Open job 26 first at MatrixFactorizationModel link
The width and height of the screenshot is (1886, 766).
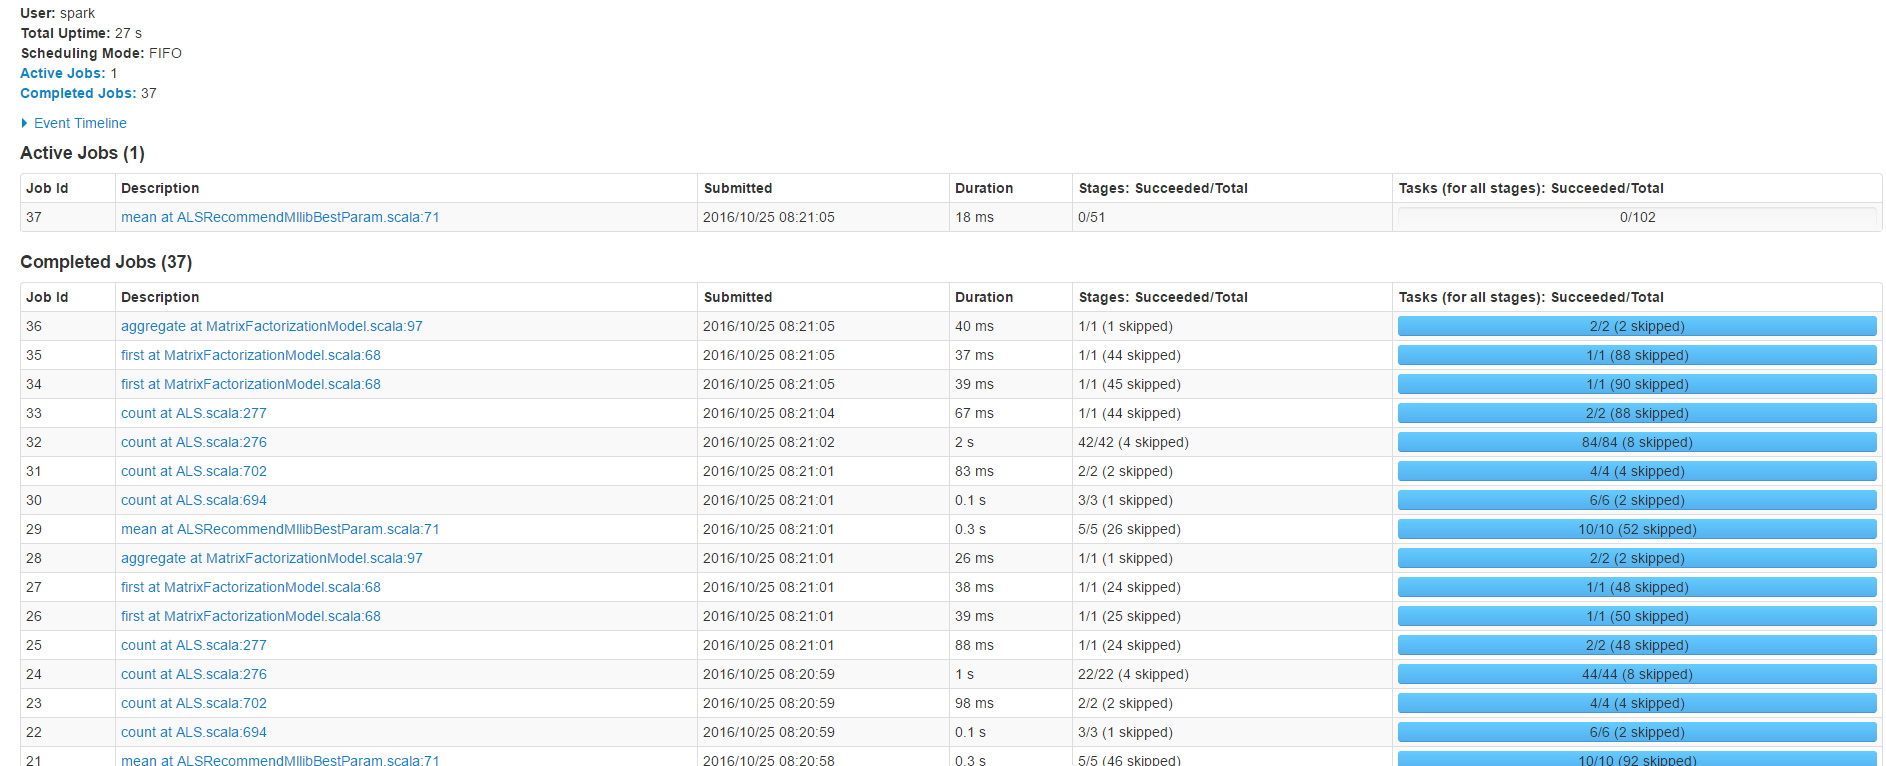click(x=250, y=616)
